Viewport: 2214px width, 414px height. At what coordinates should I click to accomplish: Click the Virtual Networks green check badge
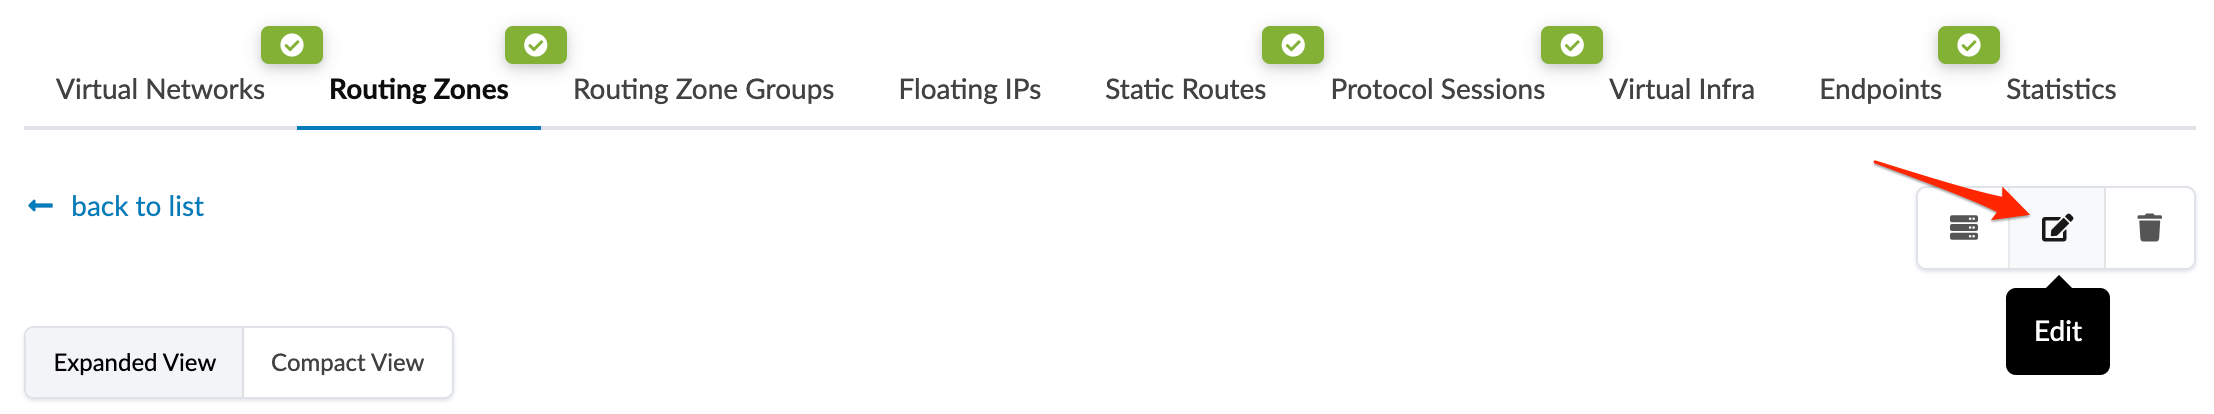tap(291, 45)
